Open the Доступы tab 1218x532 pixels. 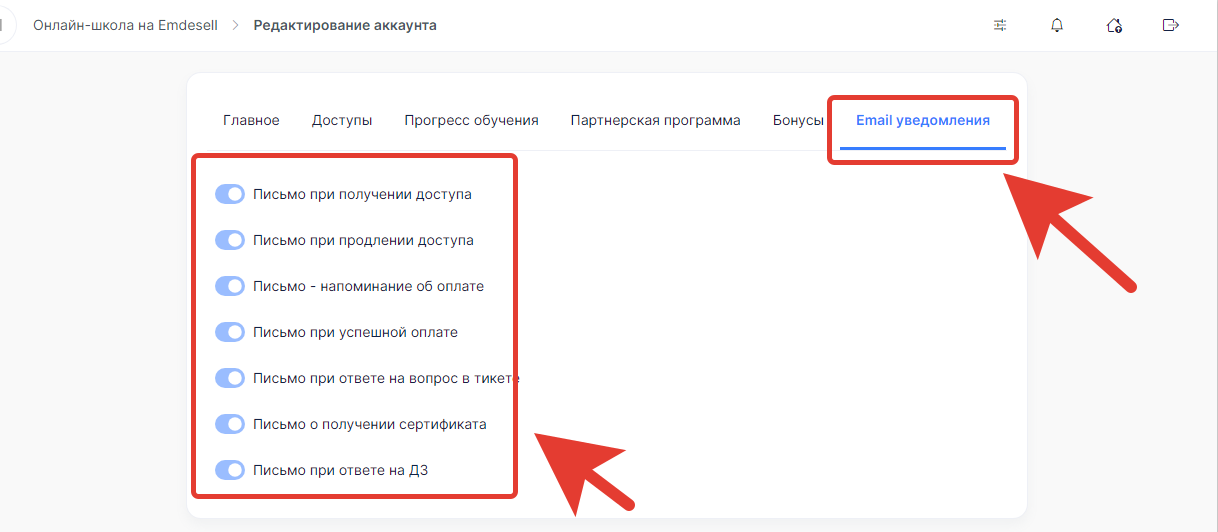tap(342, 120)
